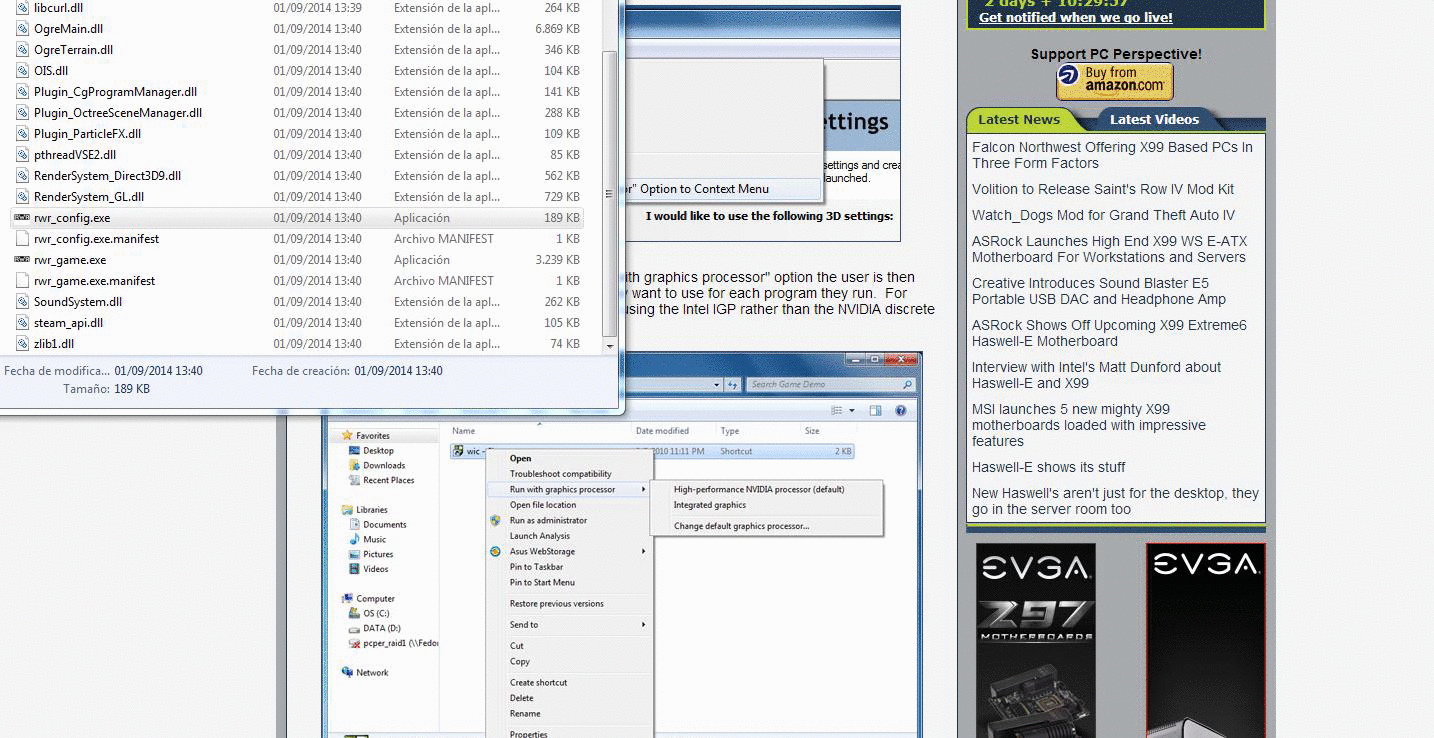Open the 'Haswell-E shows its stuff' link
The height and width of the screenshot is (738, 1434).
1049,467
